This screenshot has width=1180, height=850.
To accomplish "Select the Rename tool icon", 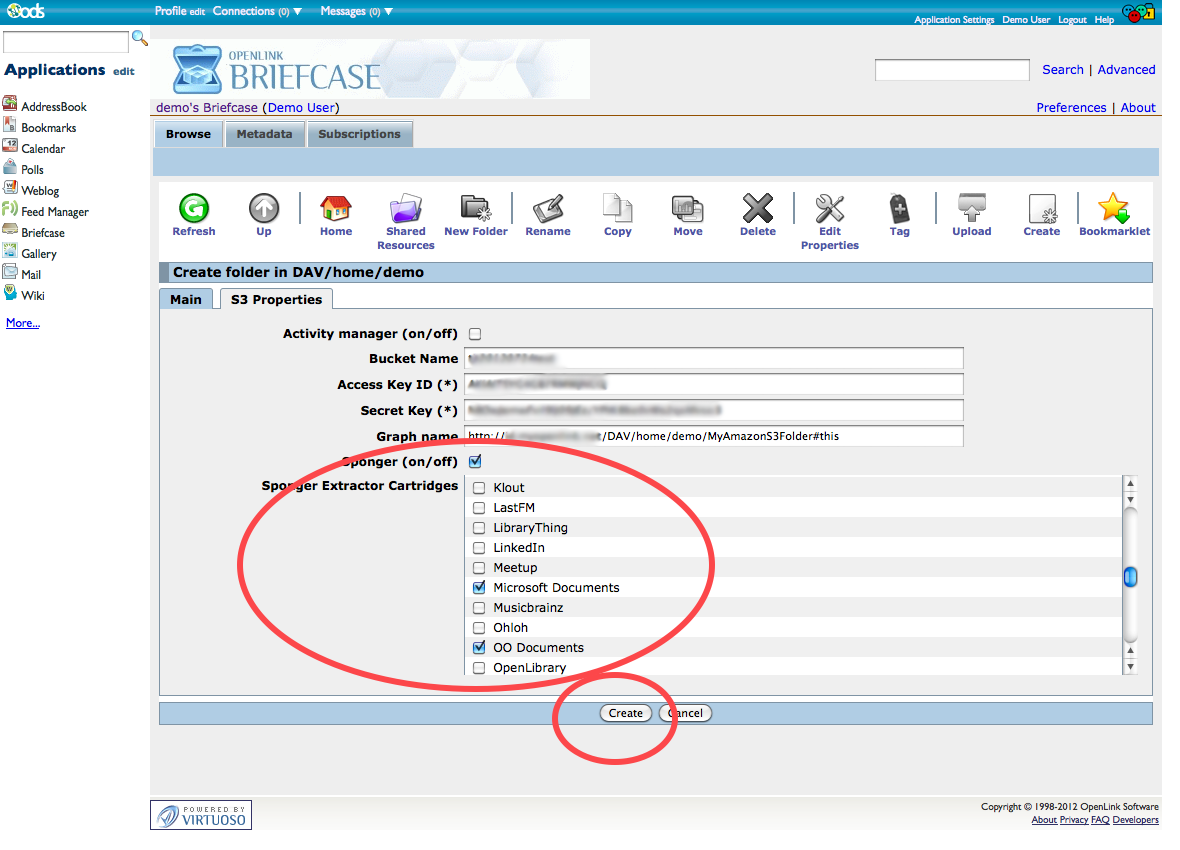I will 548,208.
